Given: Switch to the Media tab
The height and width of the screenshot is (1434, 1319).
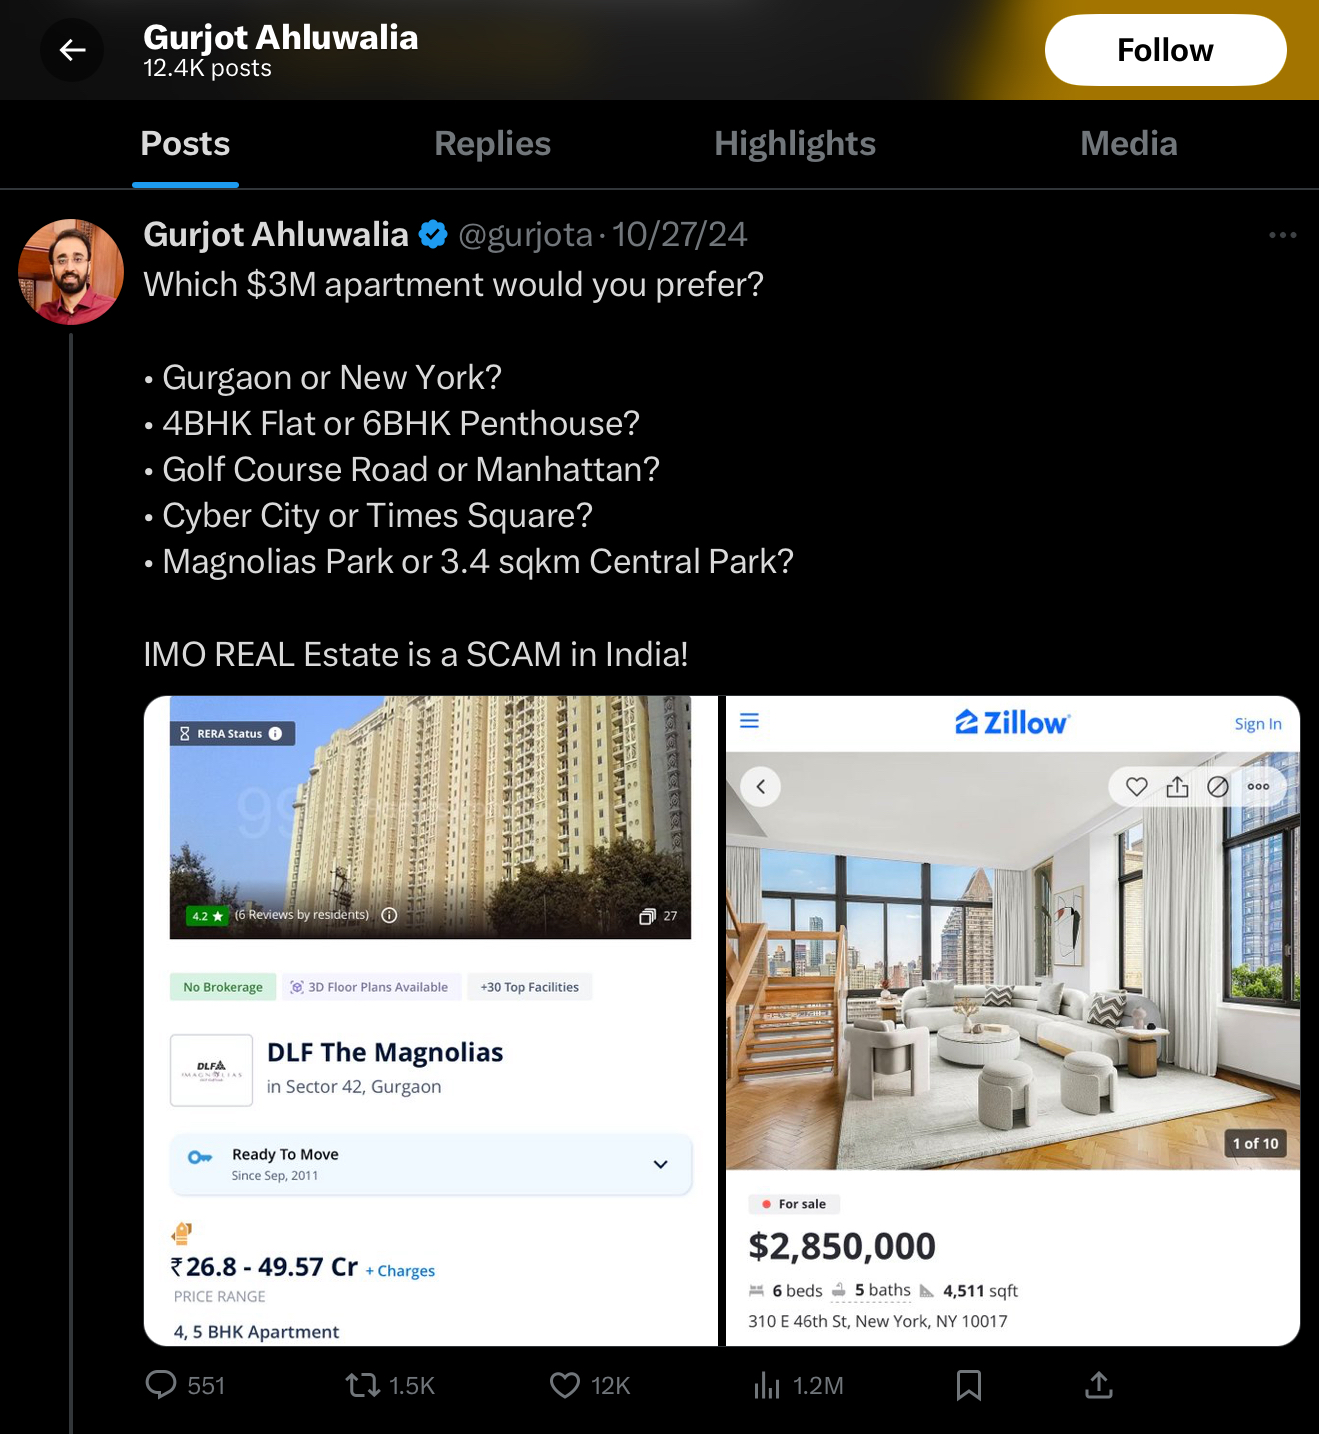Looking at the screenshot, I should point(1129,144).
